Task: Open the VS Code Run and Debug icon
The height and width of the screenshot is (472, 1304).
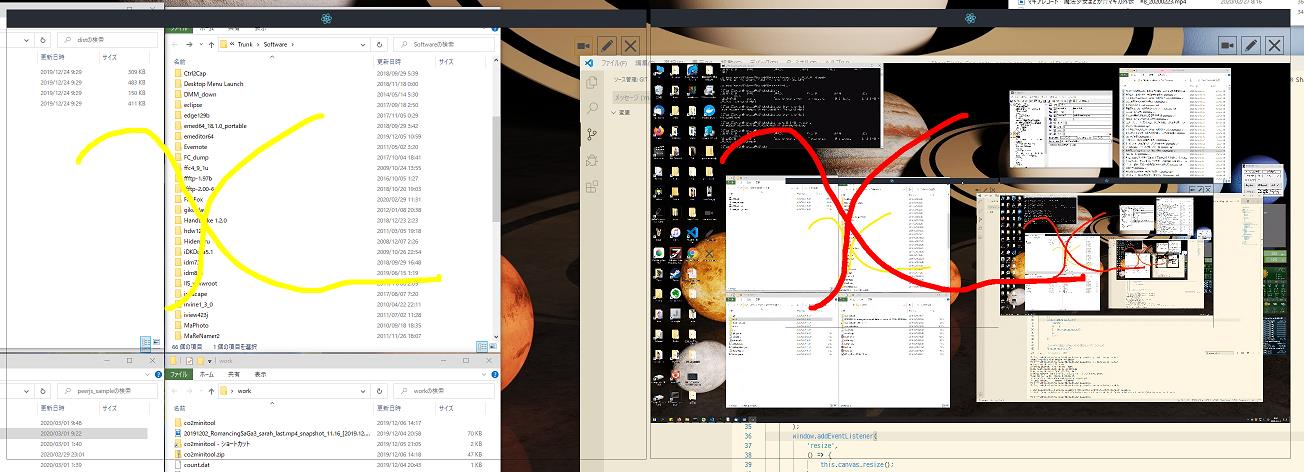Action: 591,160
